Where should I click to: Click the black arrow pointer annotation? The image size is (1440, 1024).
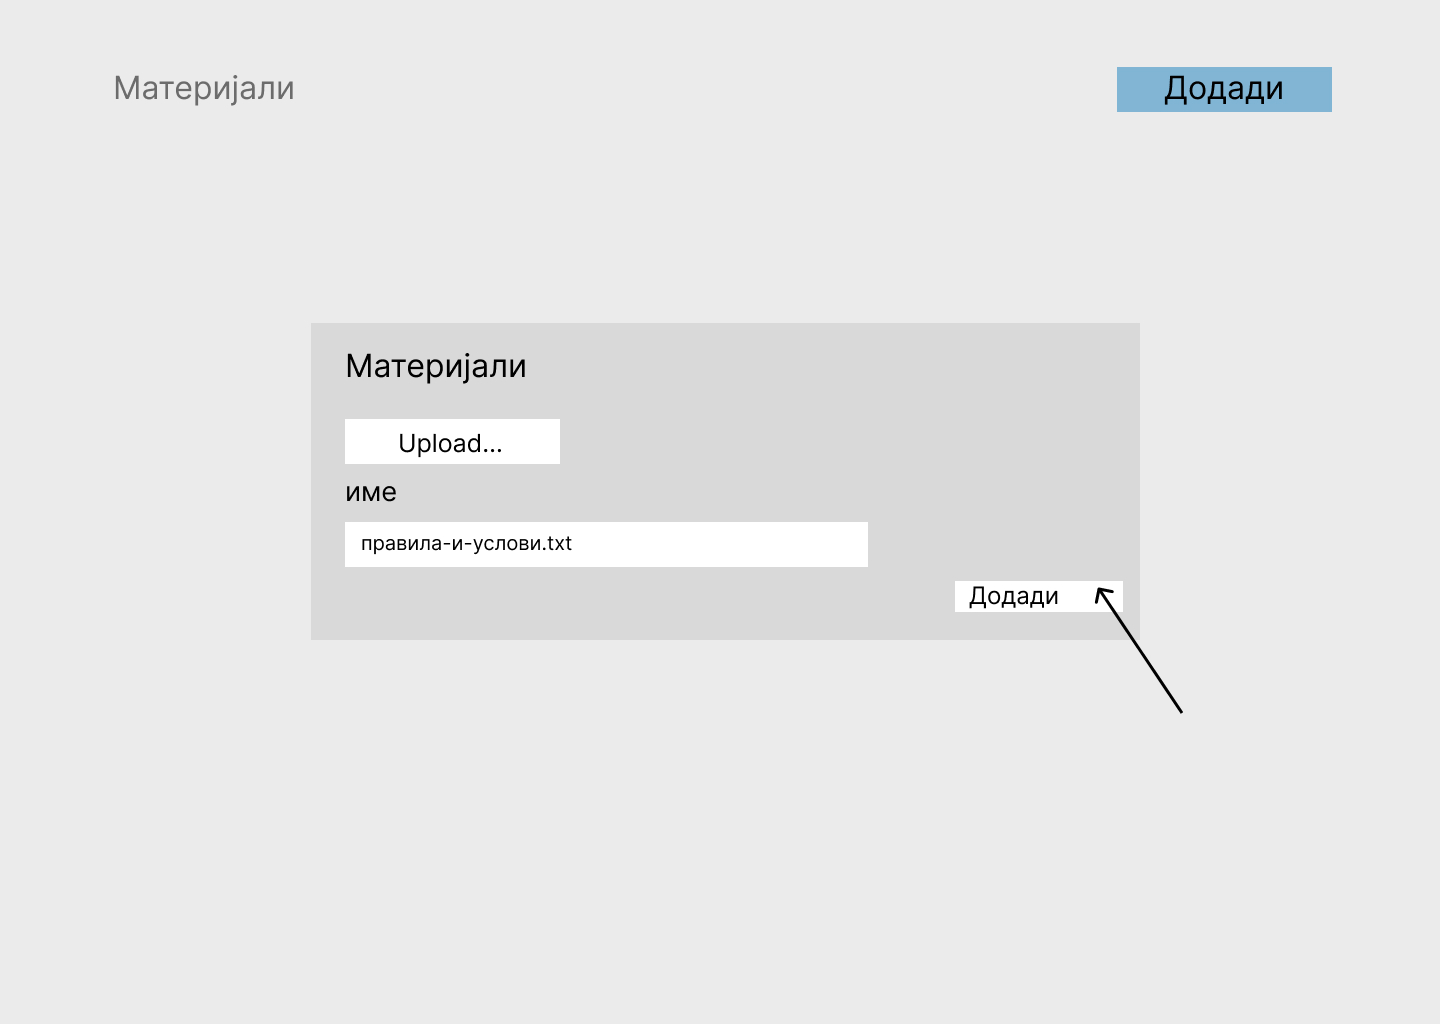click(x=1140, y=651)
